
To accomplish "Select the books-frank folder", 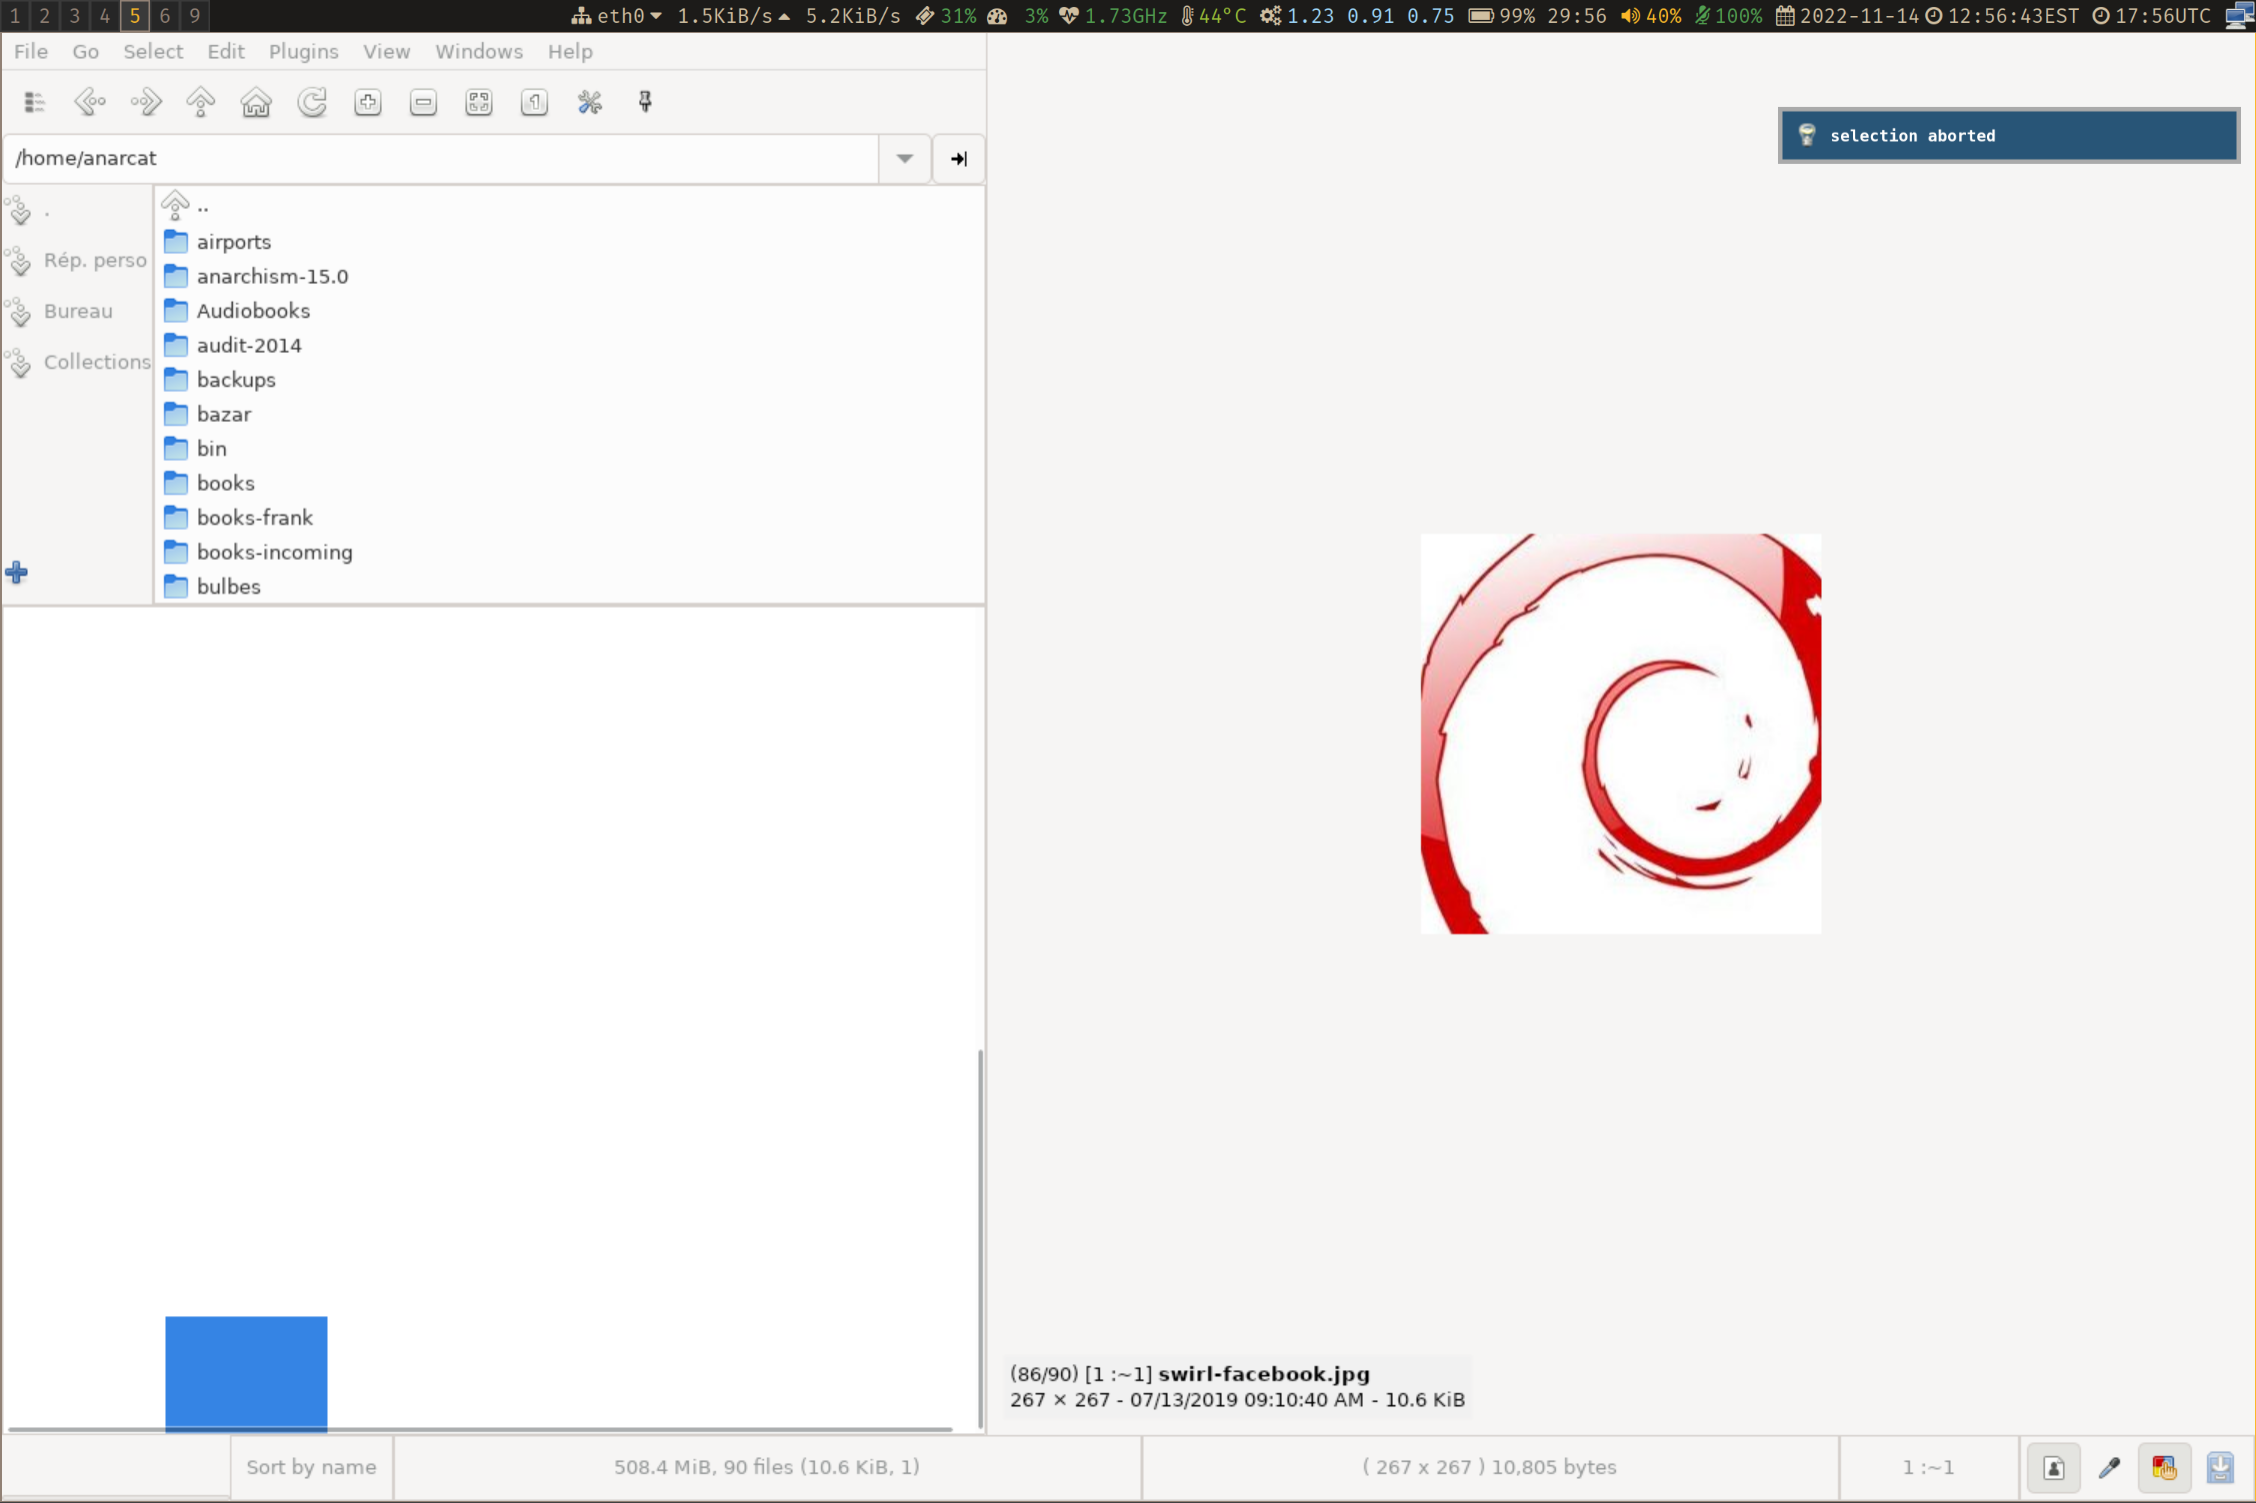I will 570,518.
